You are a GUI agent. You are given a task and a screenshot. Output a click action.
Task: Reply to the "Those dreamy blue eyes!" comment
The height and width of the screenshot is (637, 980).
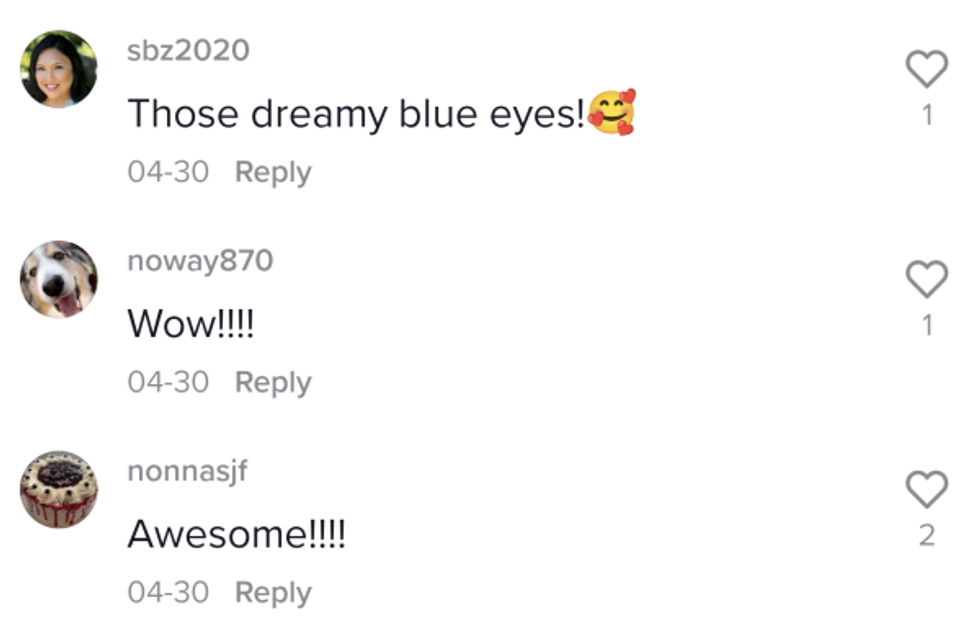273,172
